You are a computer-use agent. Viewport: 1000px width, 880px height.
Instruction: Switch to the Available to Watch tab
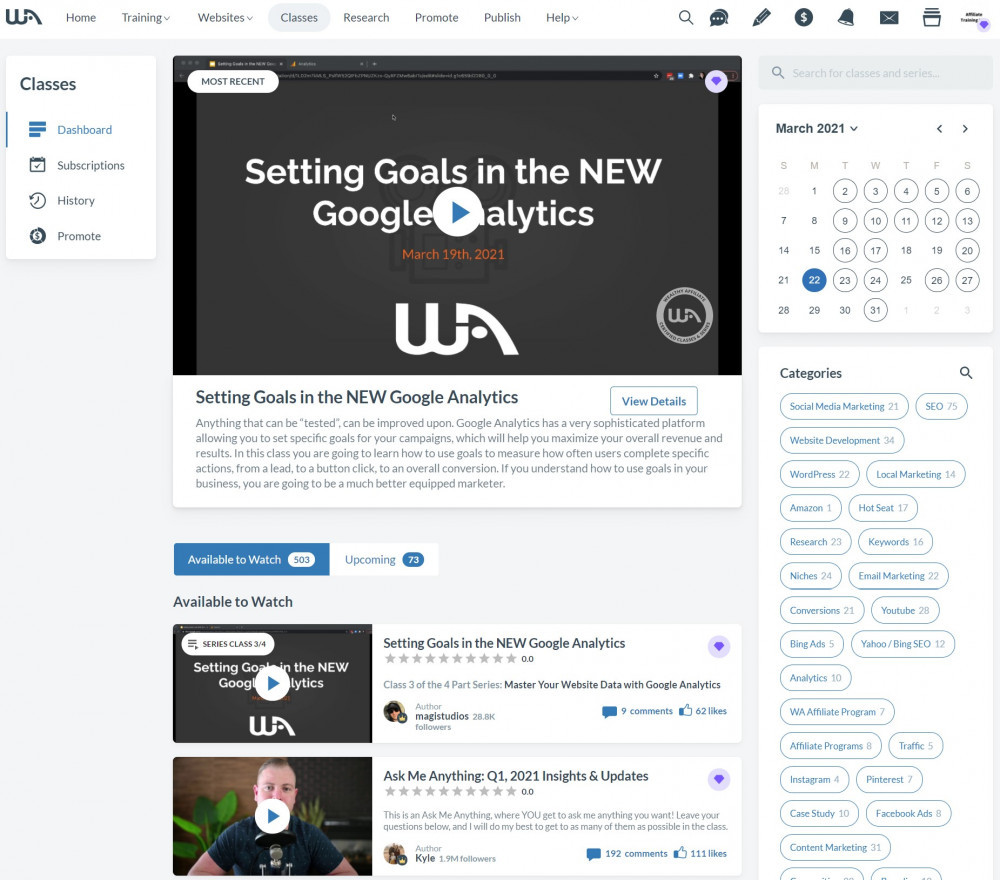pos(251,559)
